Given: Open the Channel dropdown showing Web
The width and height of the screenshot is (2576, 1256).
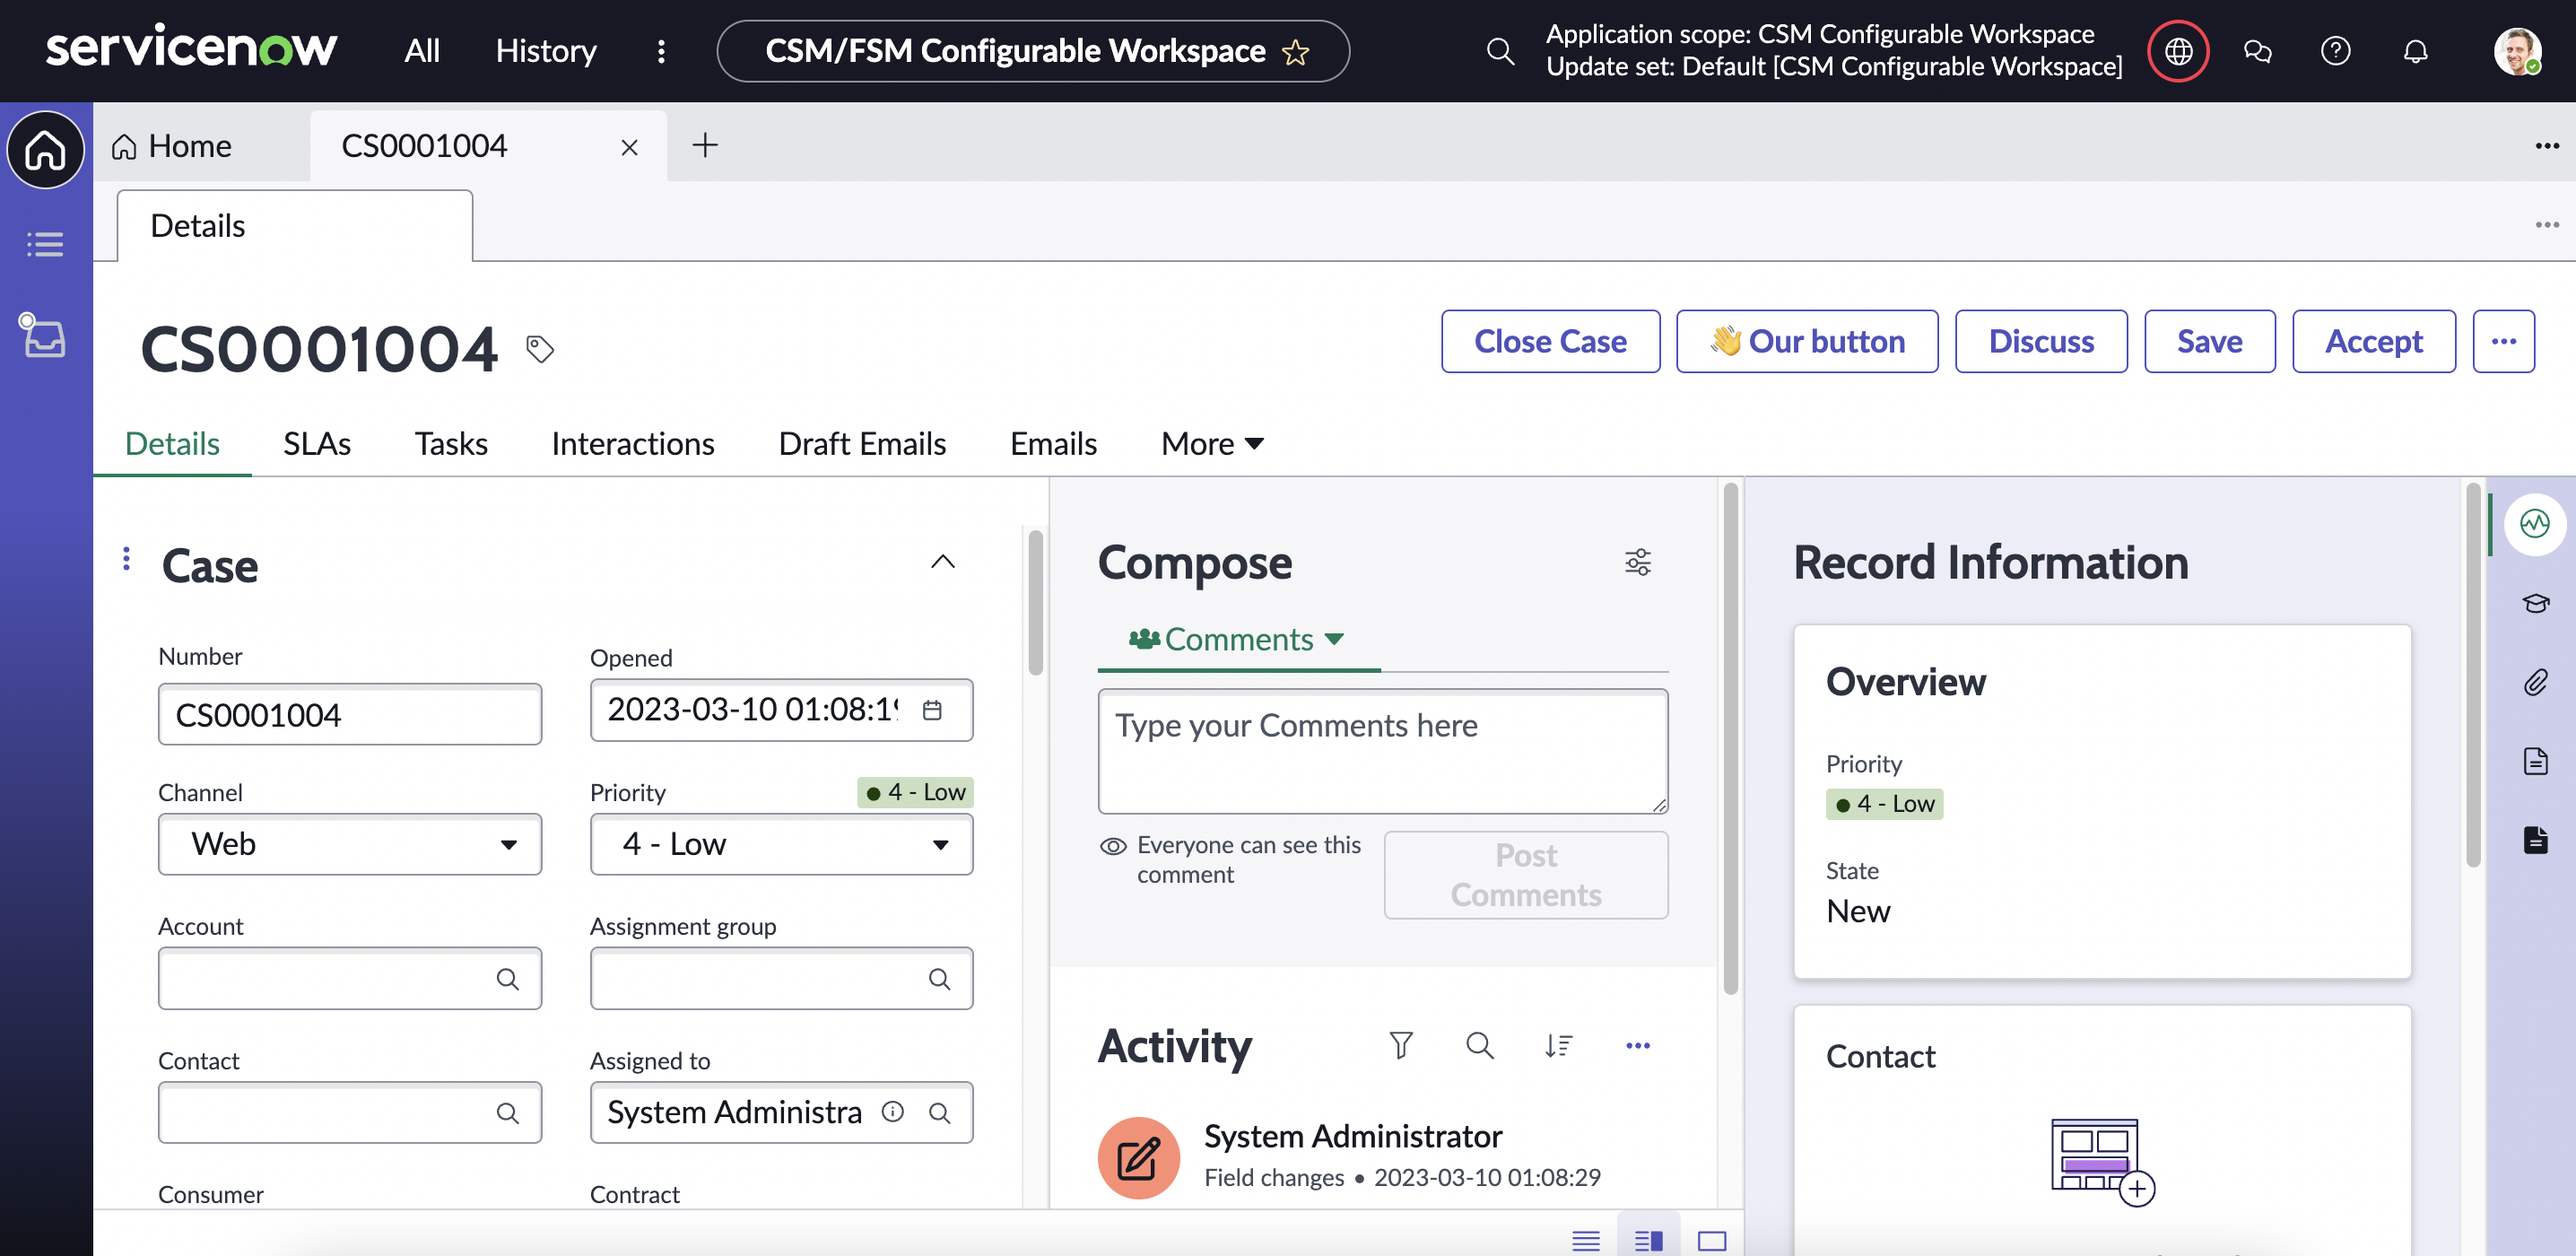Looking at the screenshot, I should point(349,844).
